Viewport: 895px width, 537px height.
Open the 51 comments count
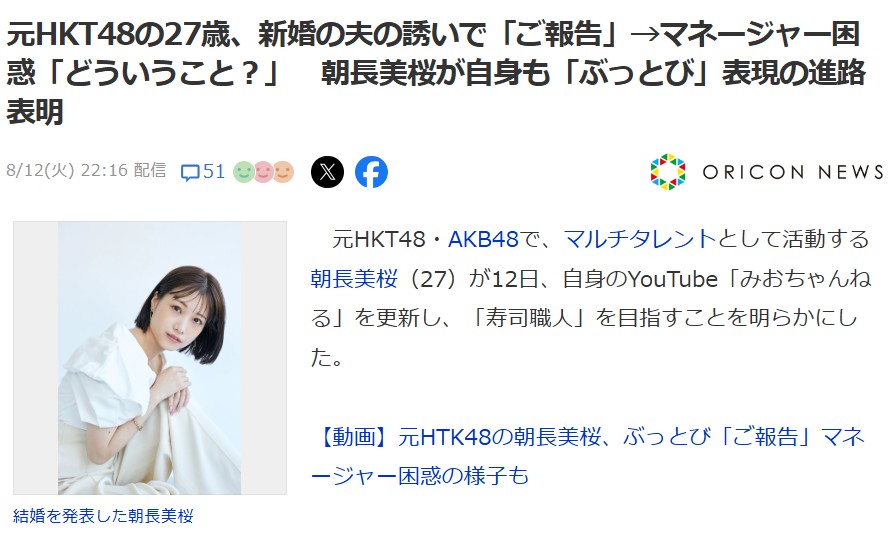(214, 171)
